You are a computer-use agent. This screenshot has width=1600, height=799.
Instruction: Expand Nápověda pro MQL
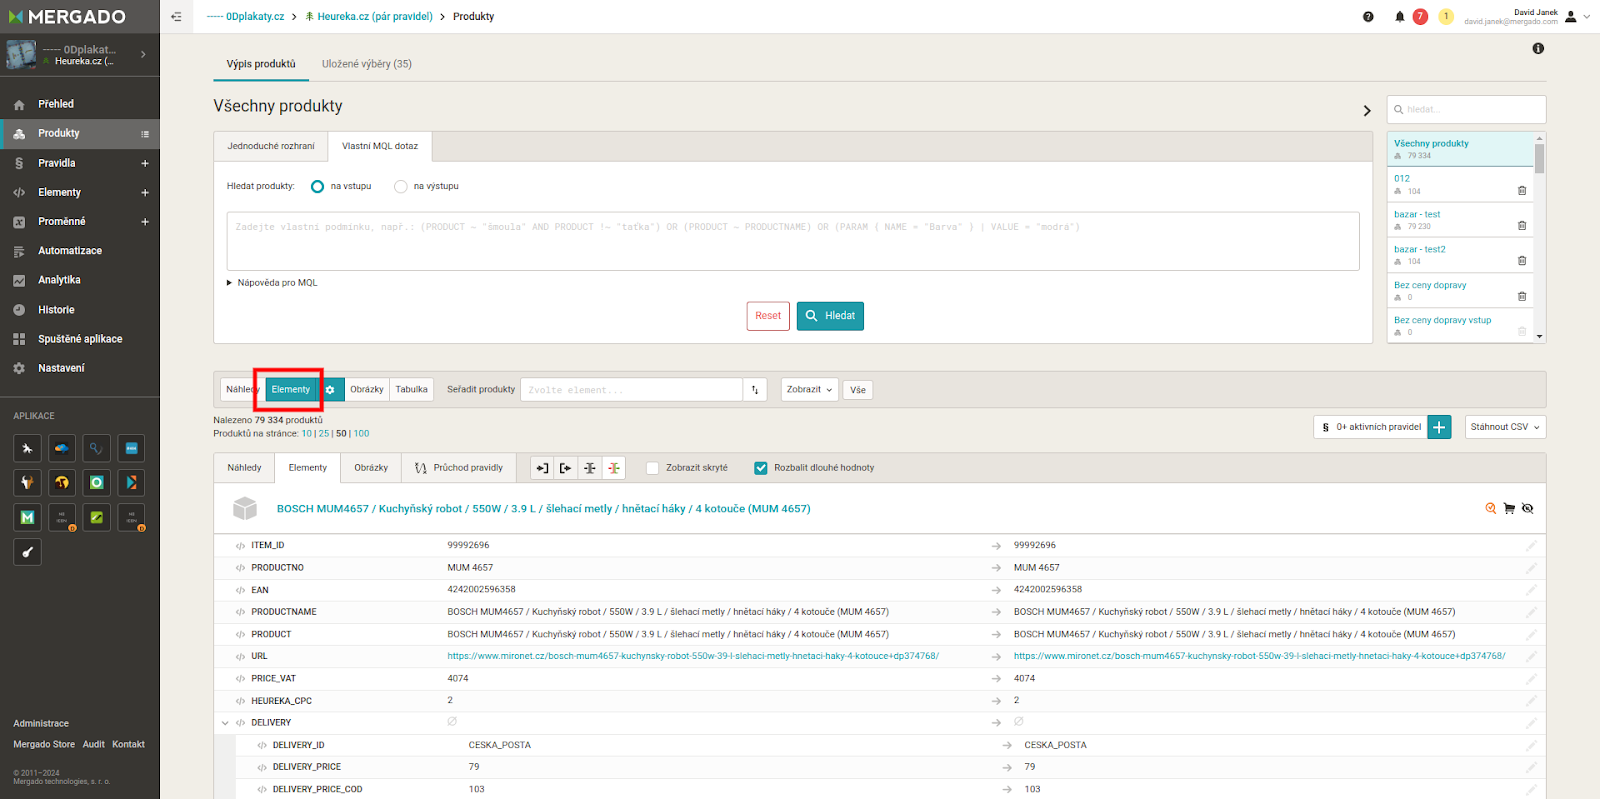(272, 283)
